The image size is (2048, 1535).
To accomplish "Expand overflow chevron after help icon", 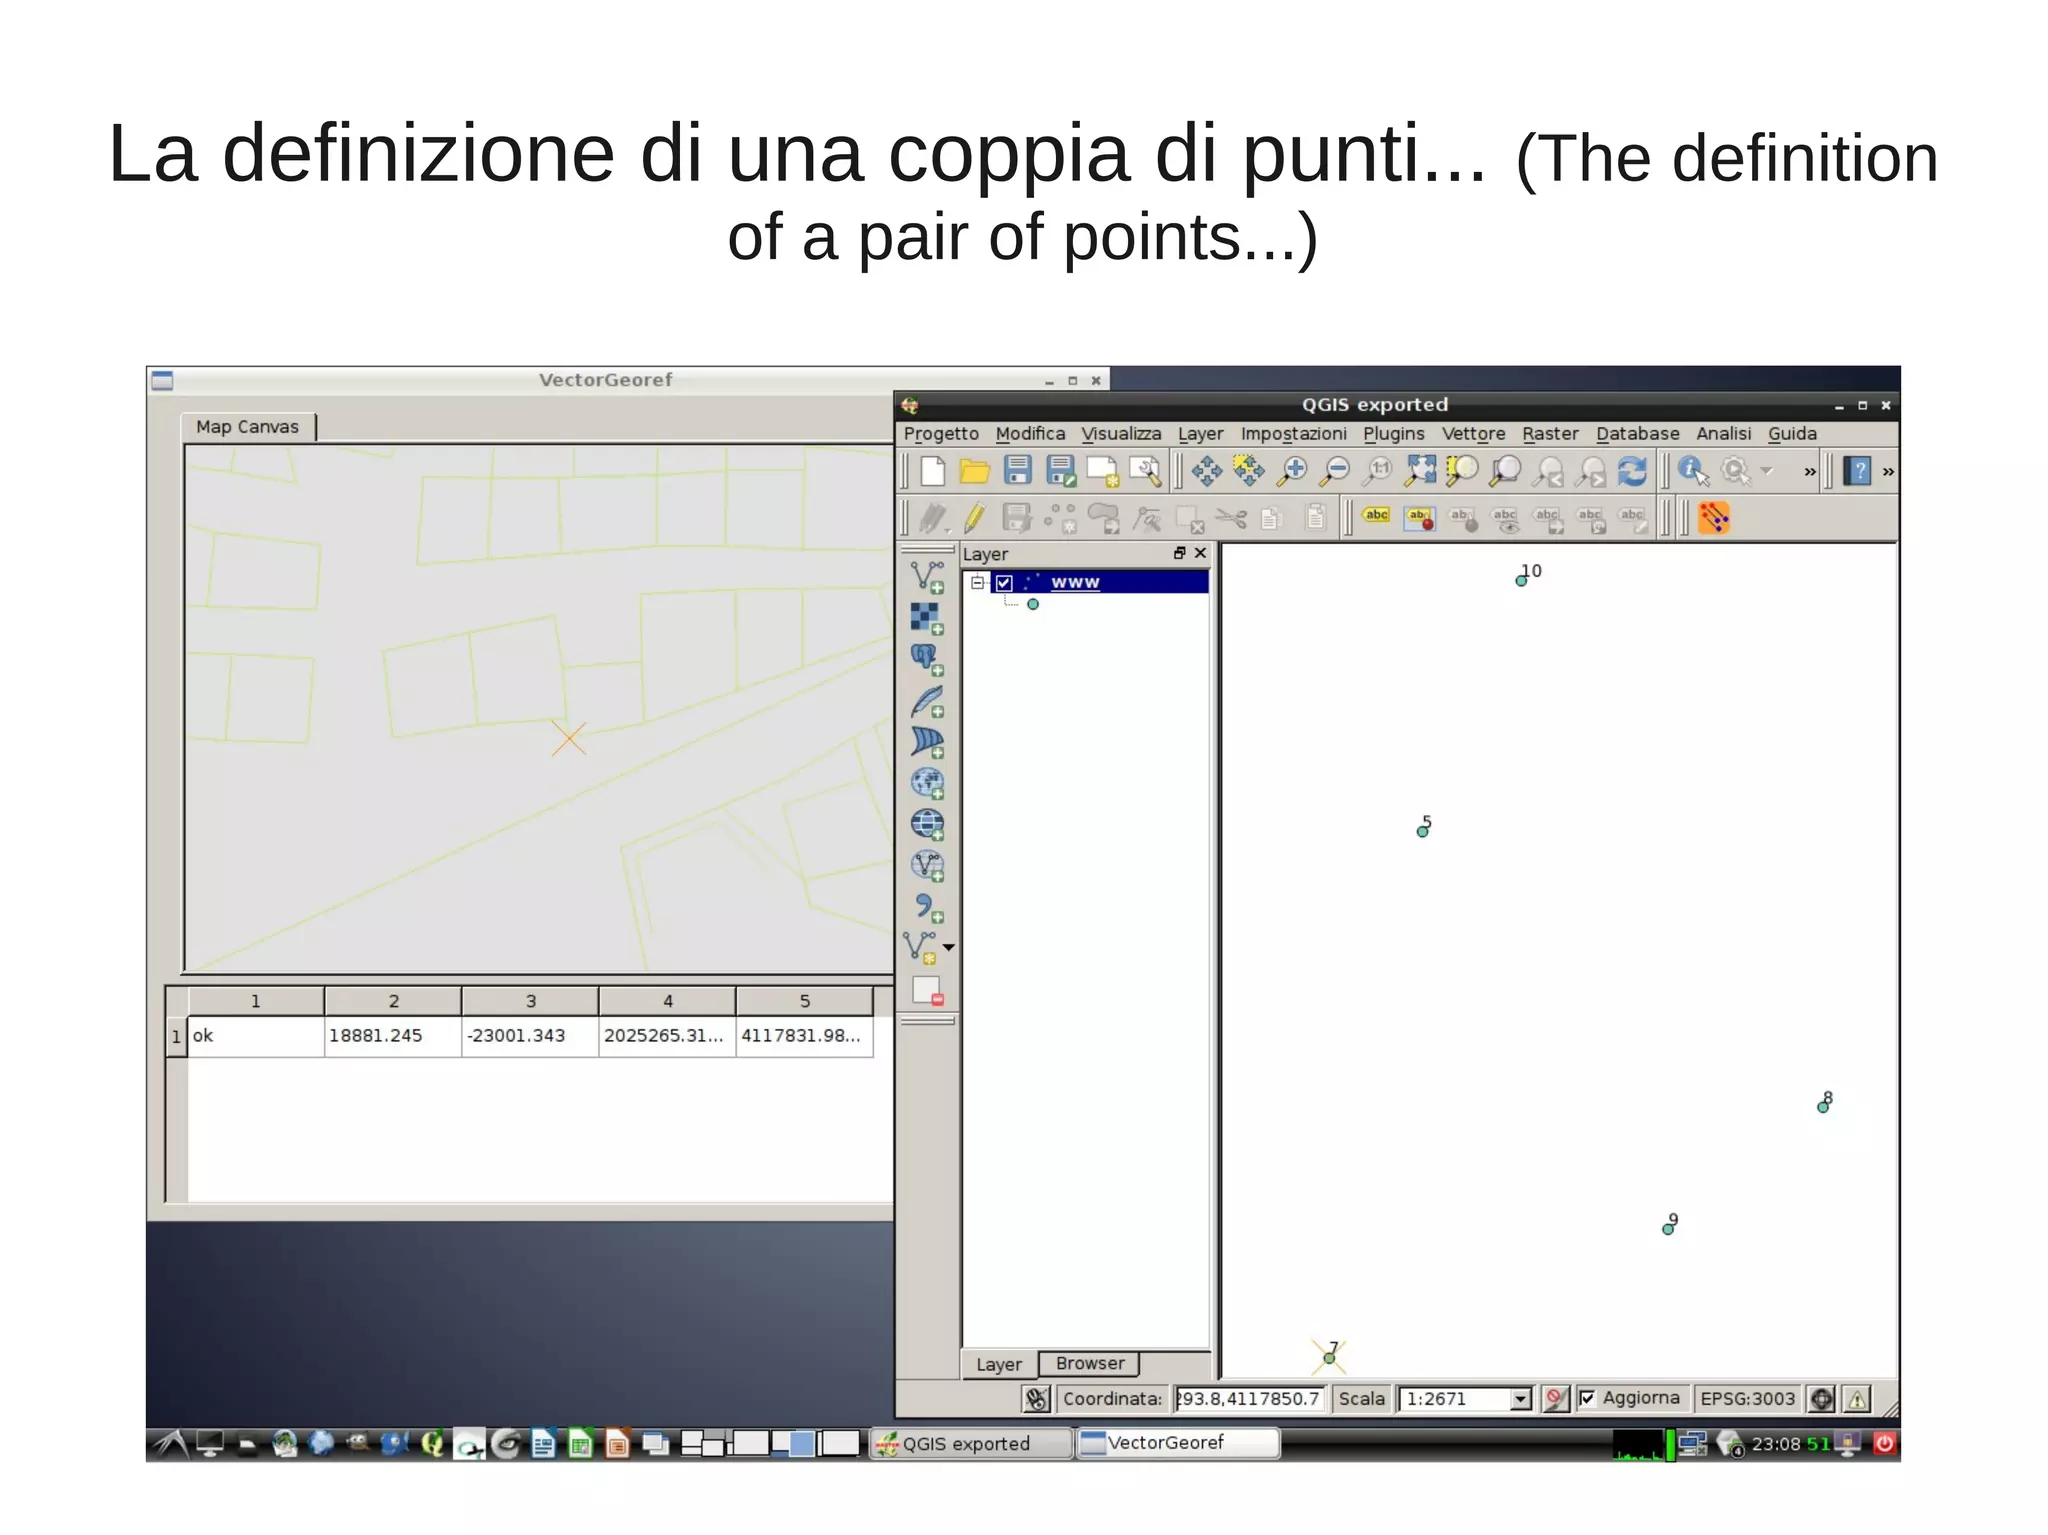I will [1888, 472].
